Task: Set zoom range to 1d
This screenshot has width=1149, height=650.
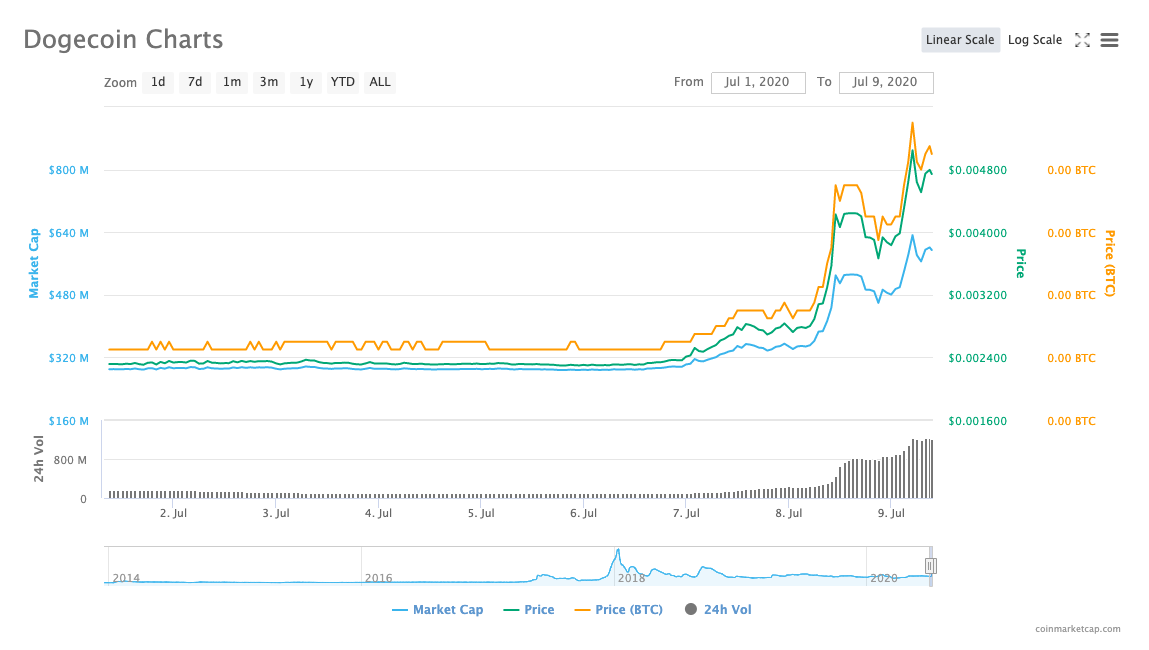Action: 158,82
